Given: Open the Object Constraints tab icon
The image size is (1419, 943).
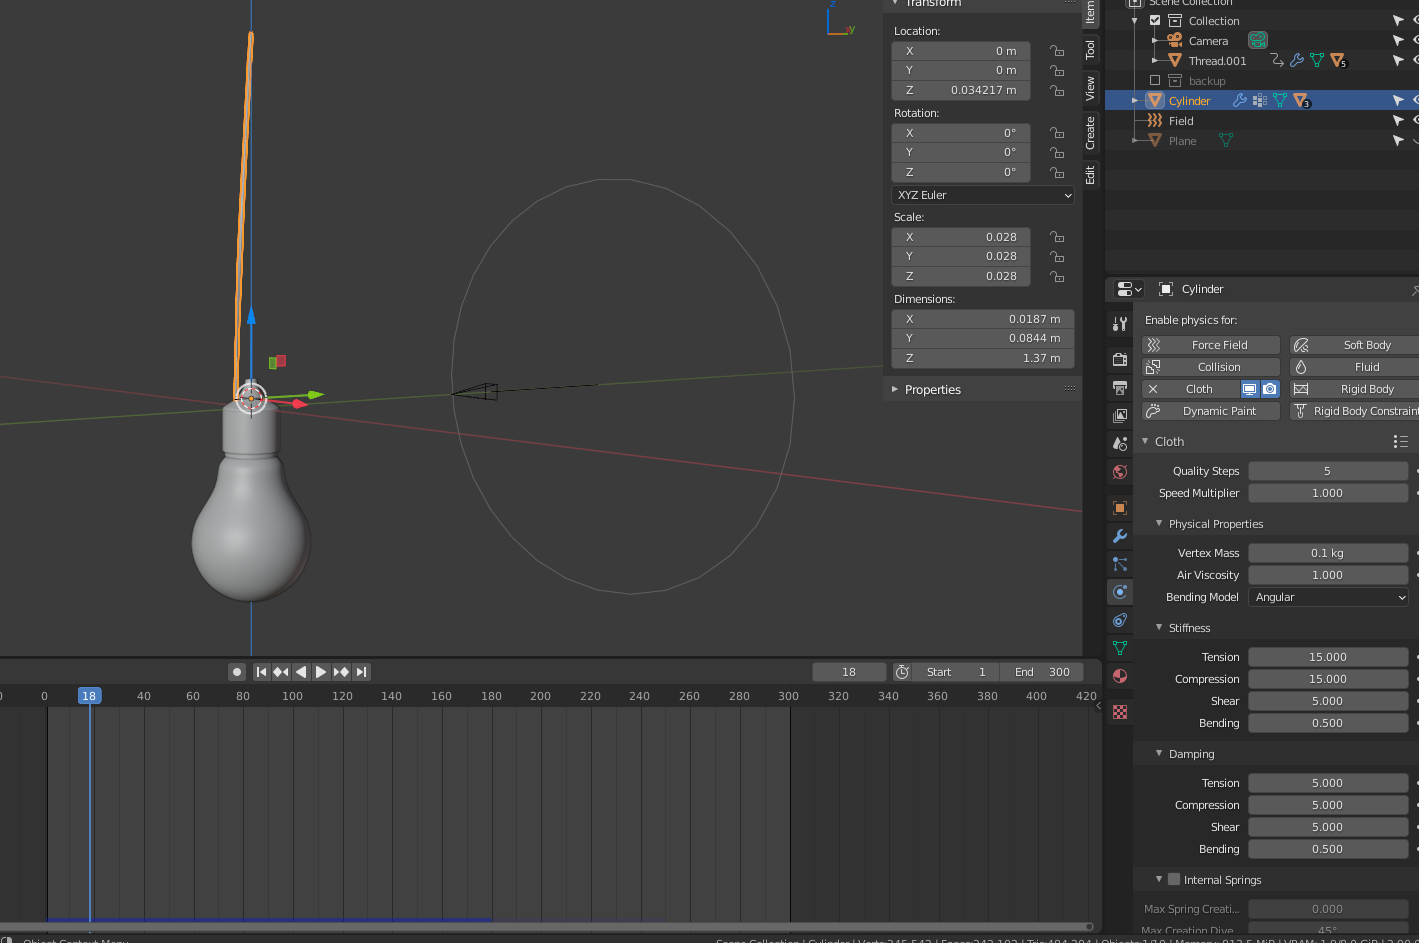Looking at the screenshot, I should coord(1120,620).
